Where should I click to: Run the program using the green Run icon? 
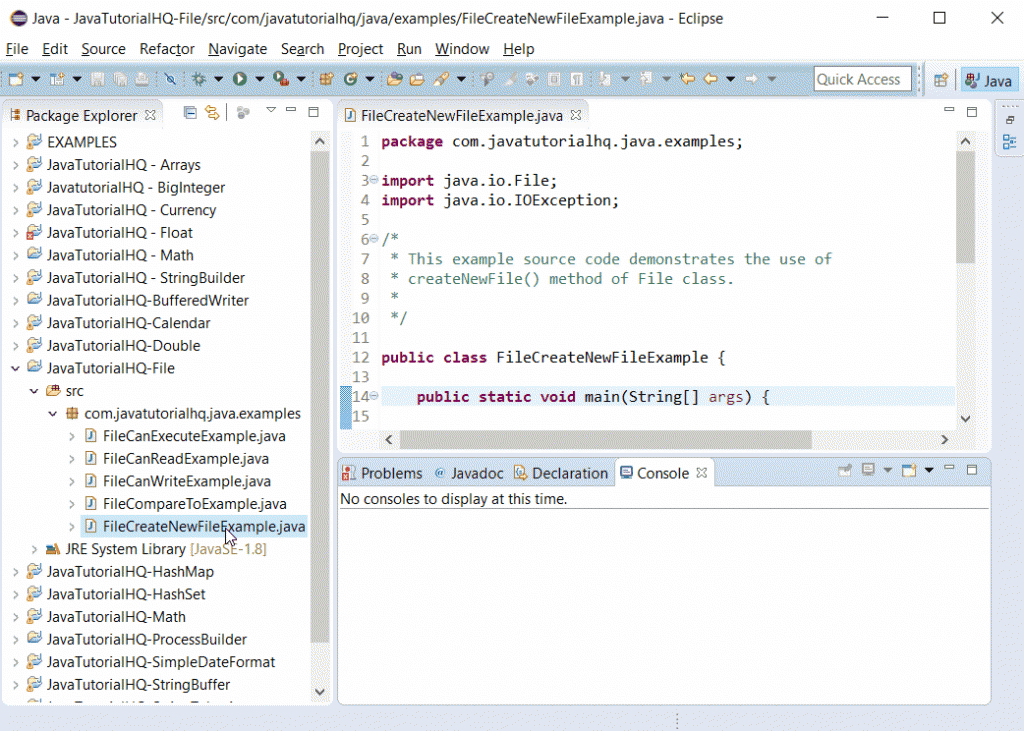click(240, 78)
